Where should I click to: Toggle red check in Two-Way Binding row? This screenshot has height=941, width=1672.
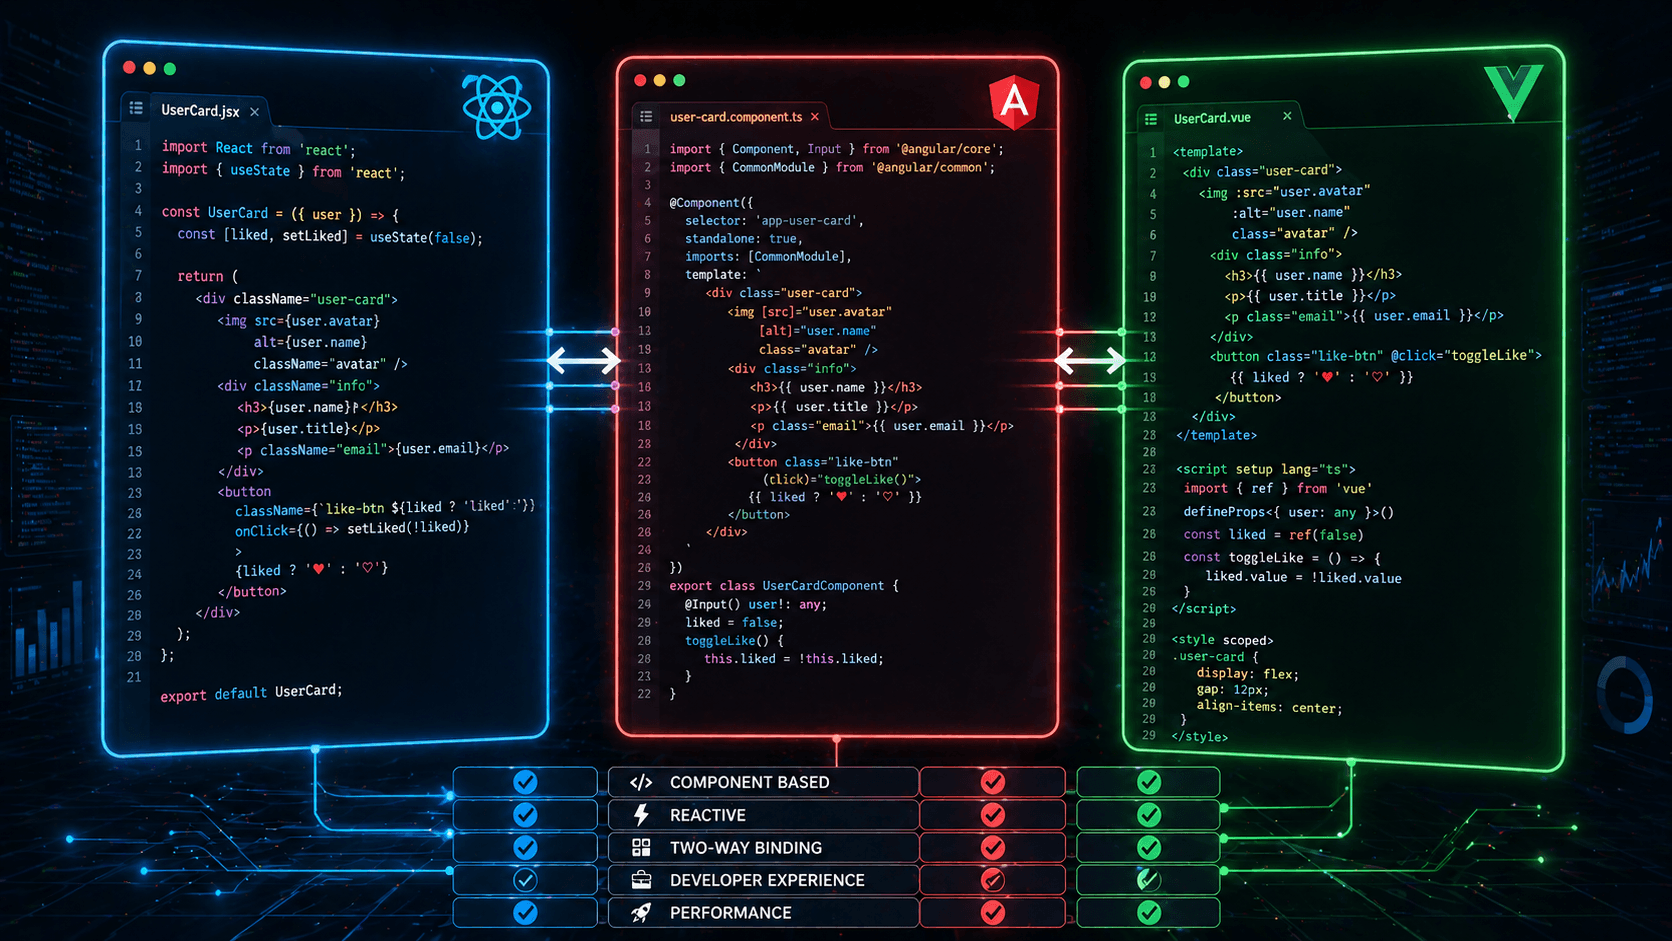point(992,848)
